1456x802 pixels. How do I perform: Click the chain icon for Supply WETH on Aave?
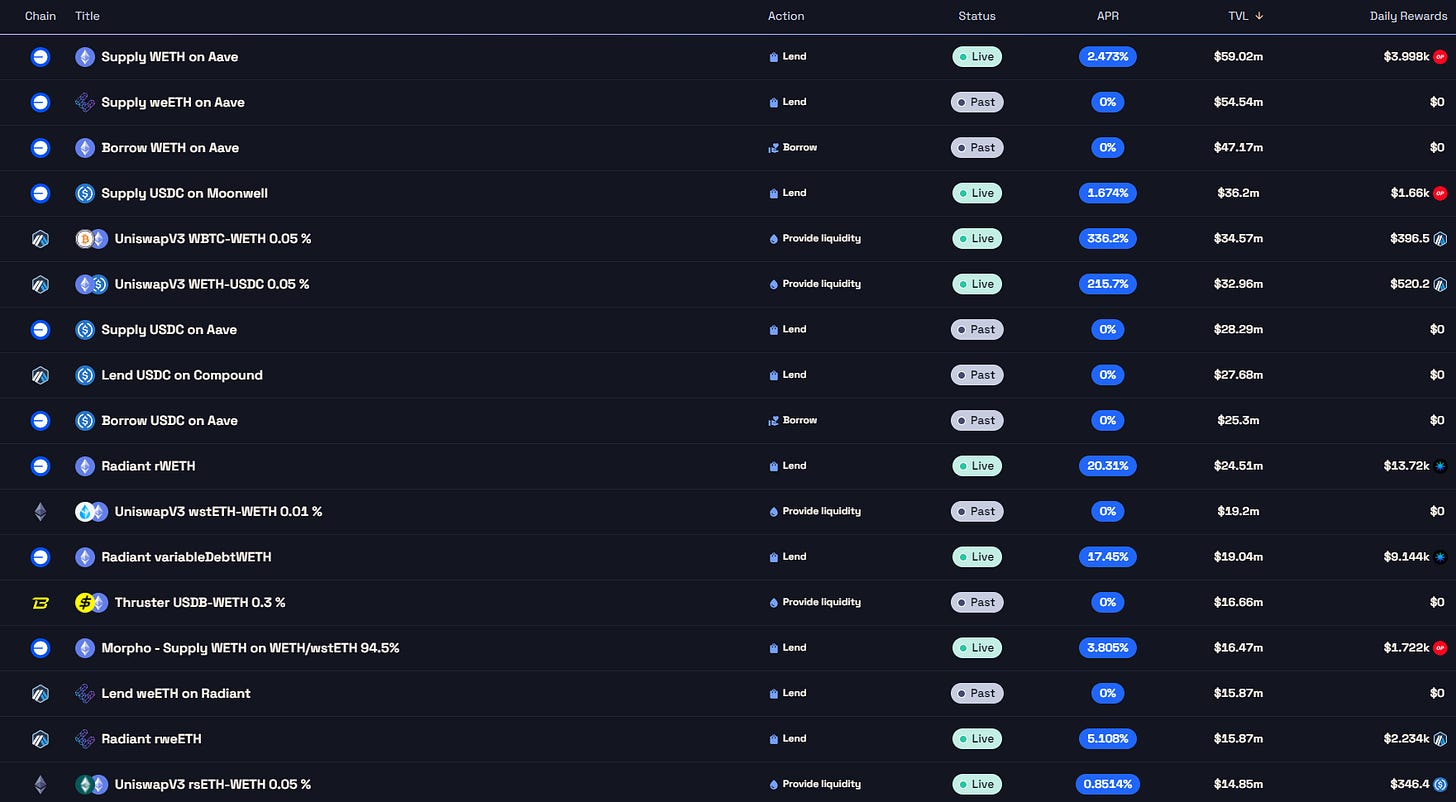pos(40,57)
